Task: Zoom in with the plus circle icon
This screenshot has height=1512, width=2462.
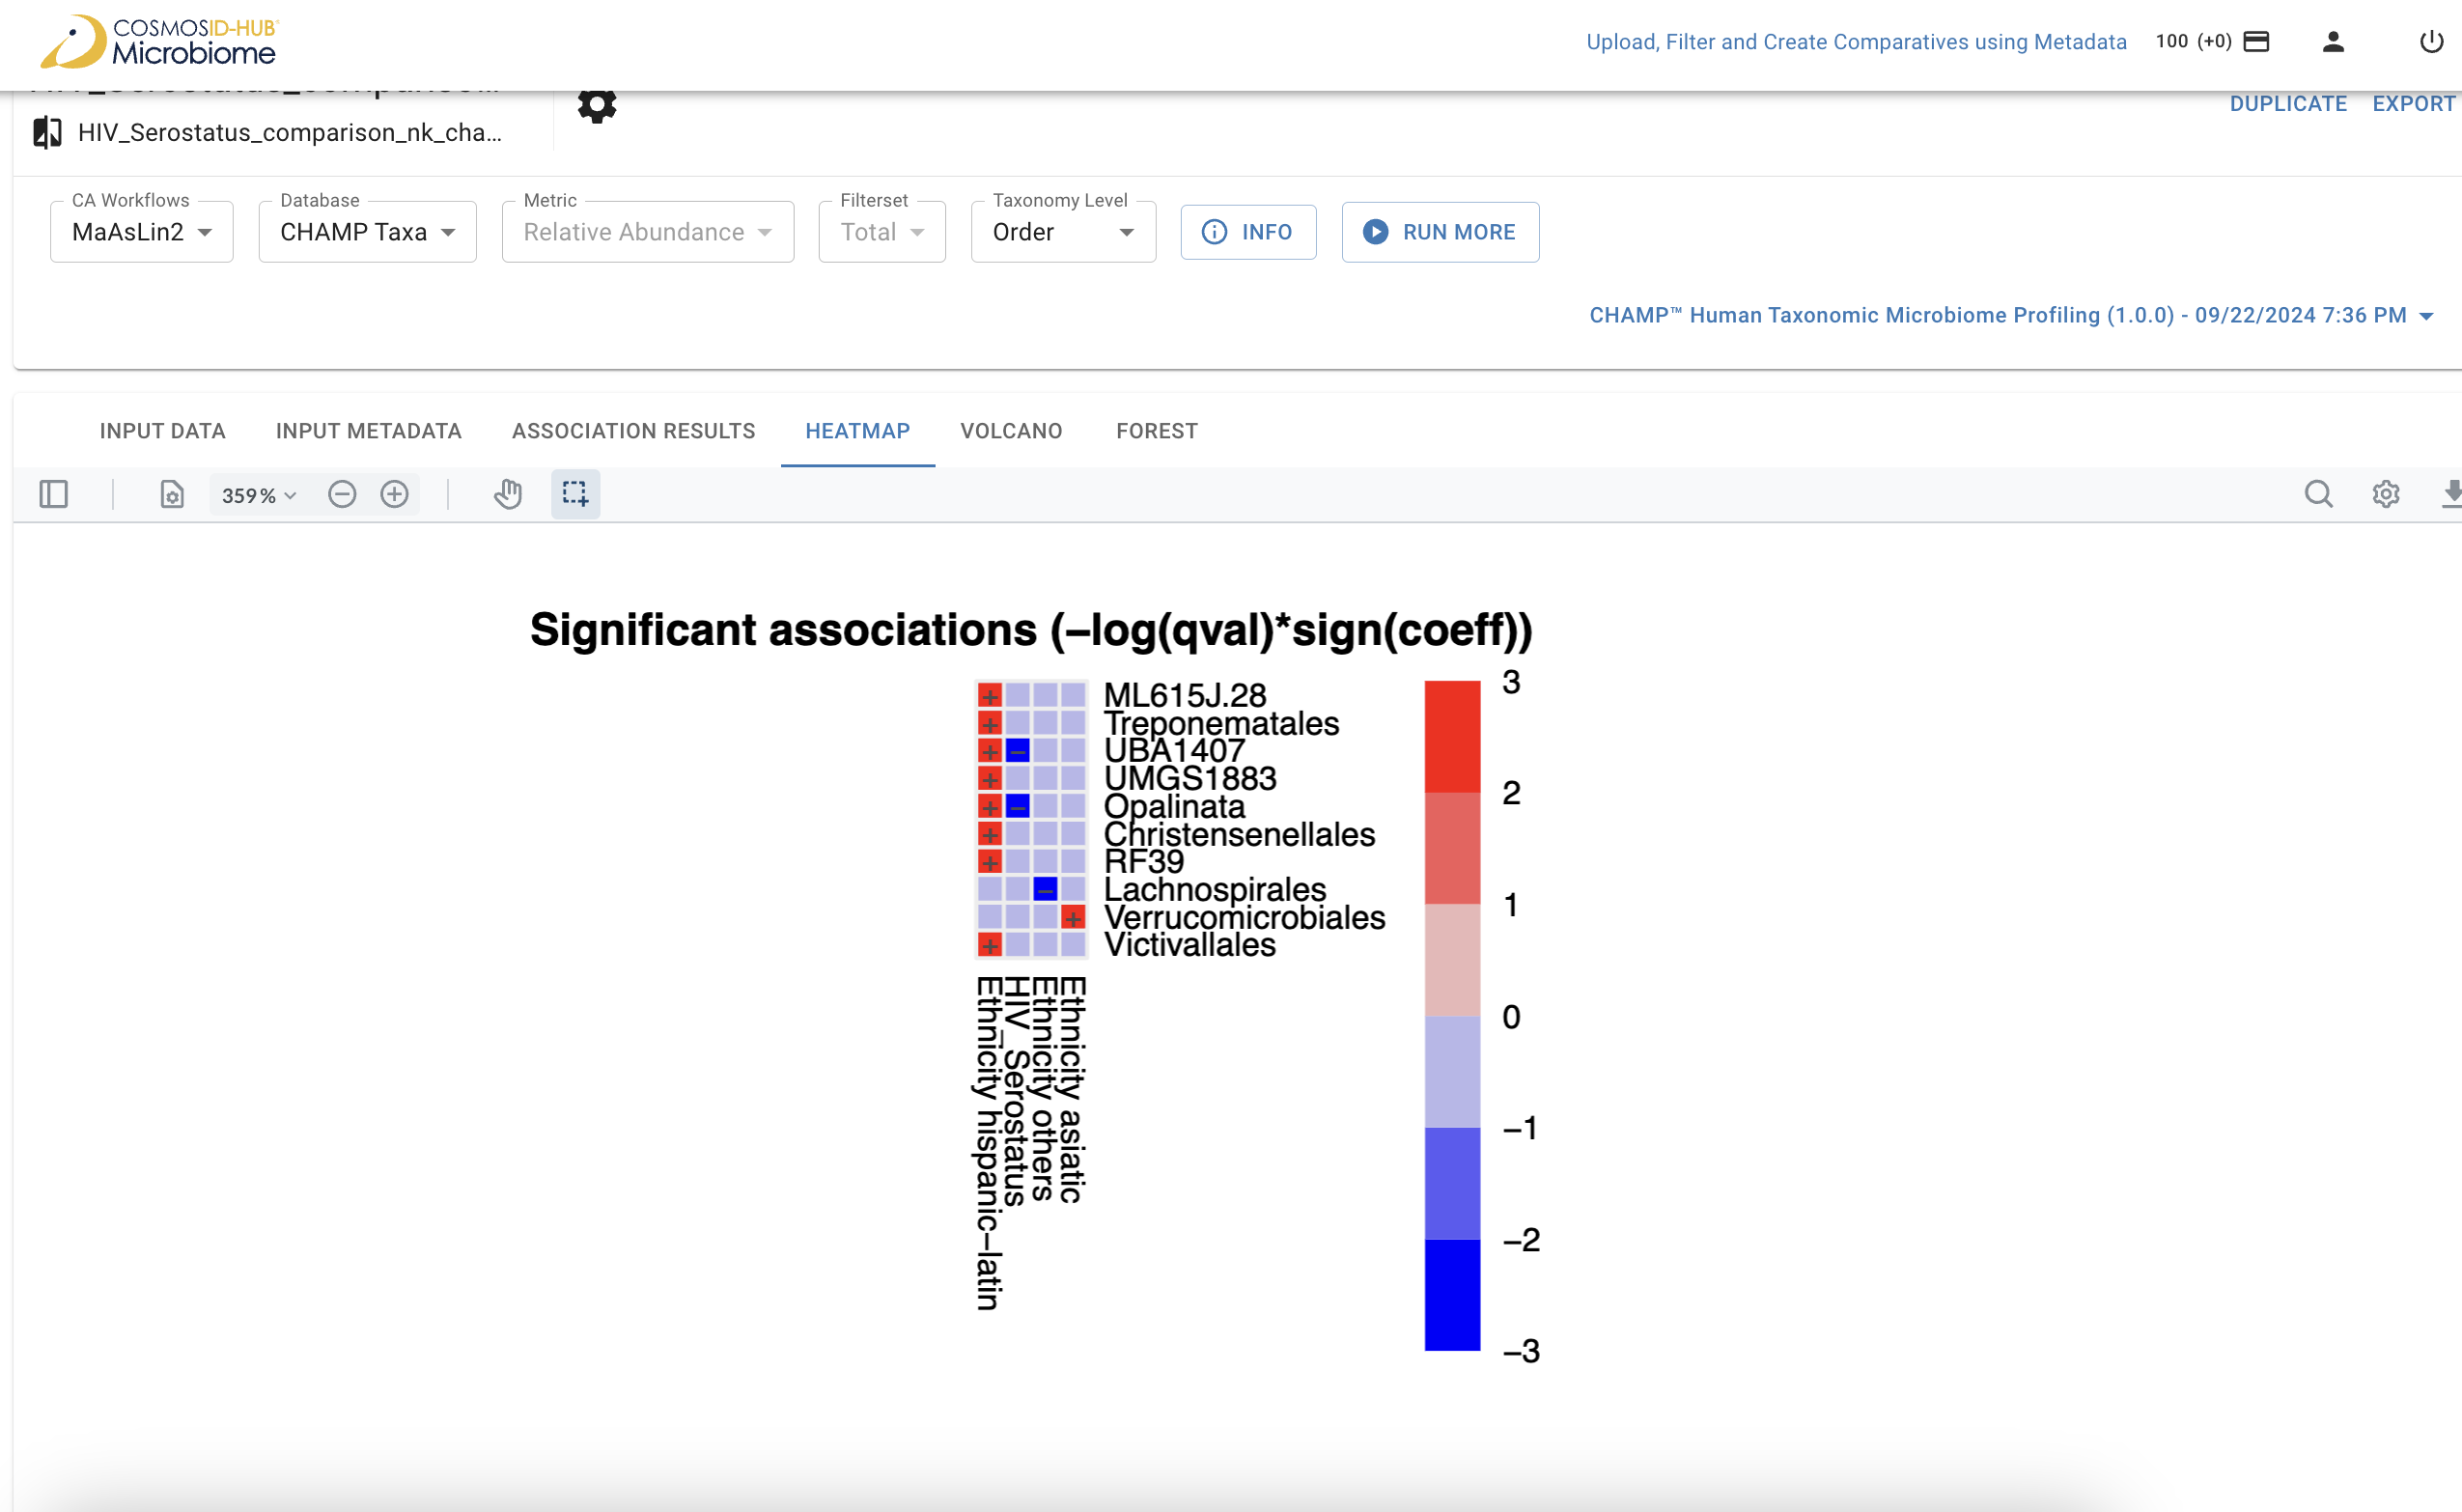Action: [x=394, y=494]
